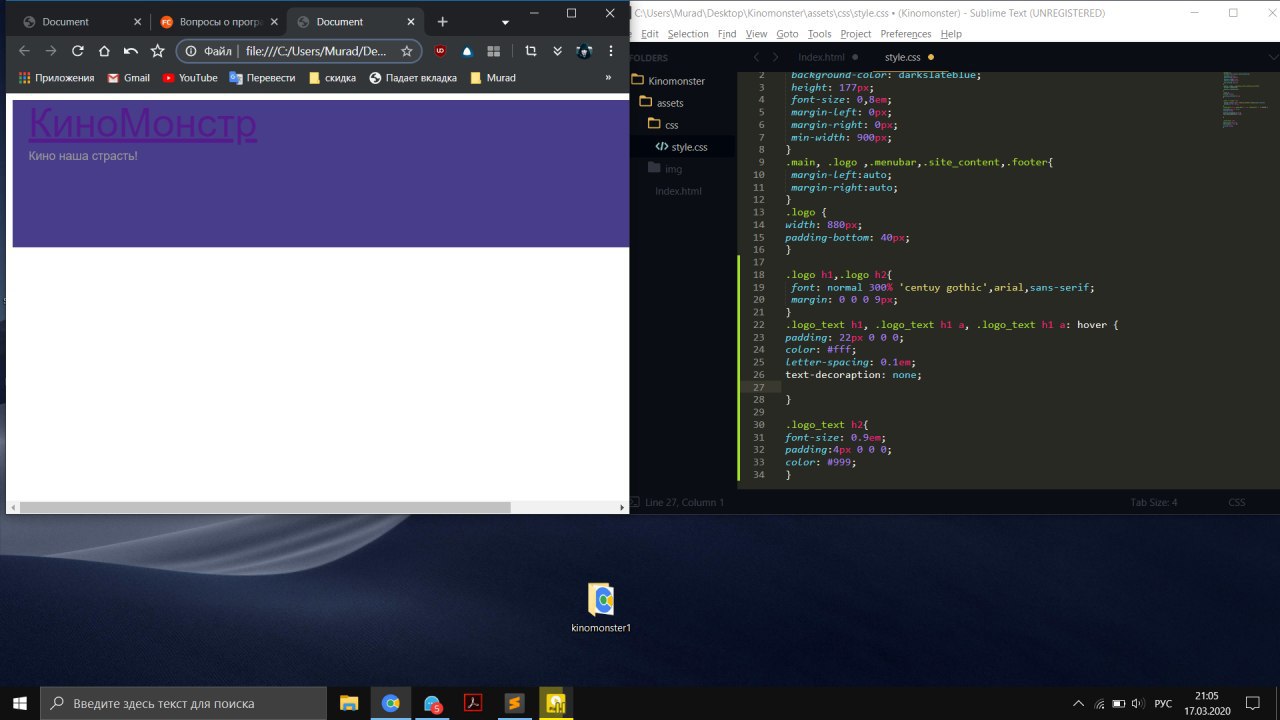Open the YouTube bookmark
This screenshot has width=1280, height=720.
[x=189, y=78]
